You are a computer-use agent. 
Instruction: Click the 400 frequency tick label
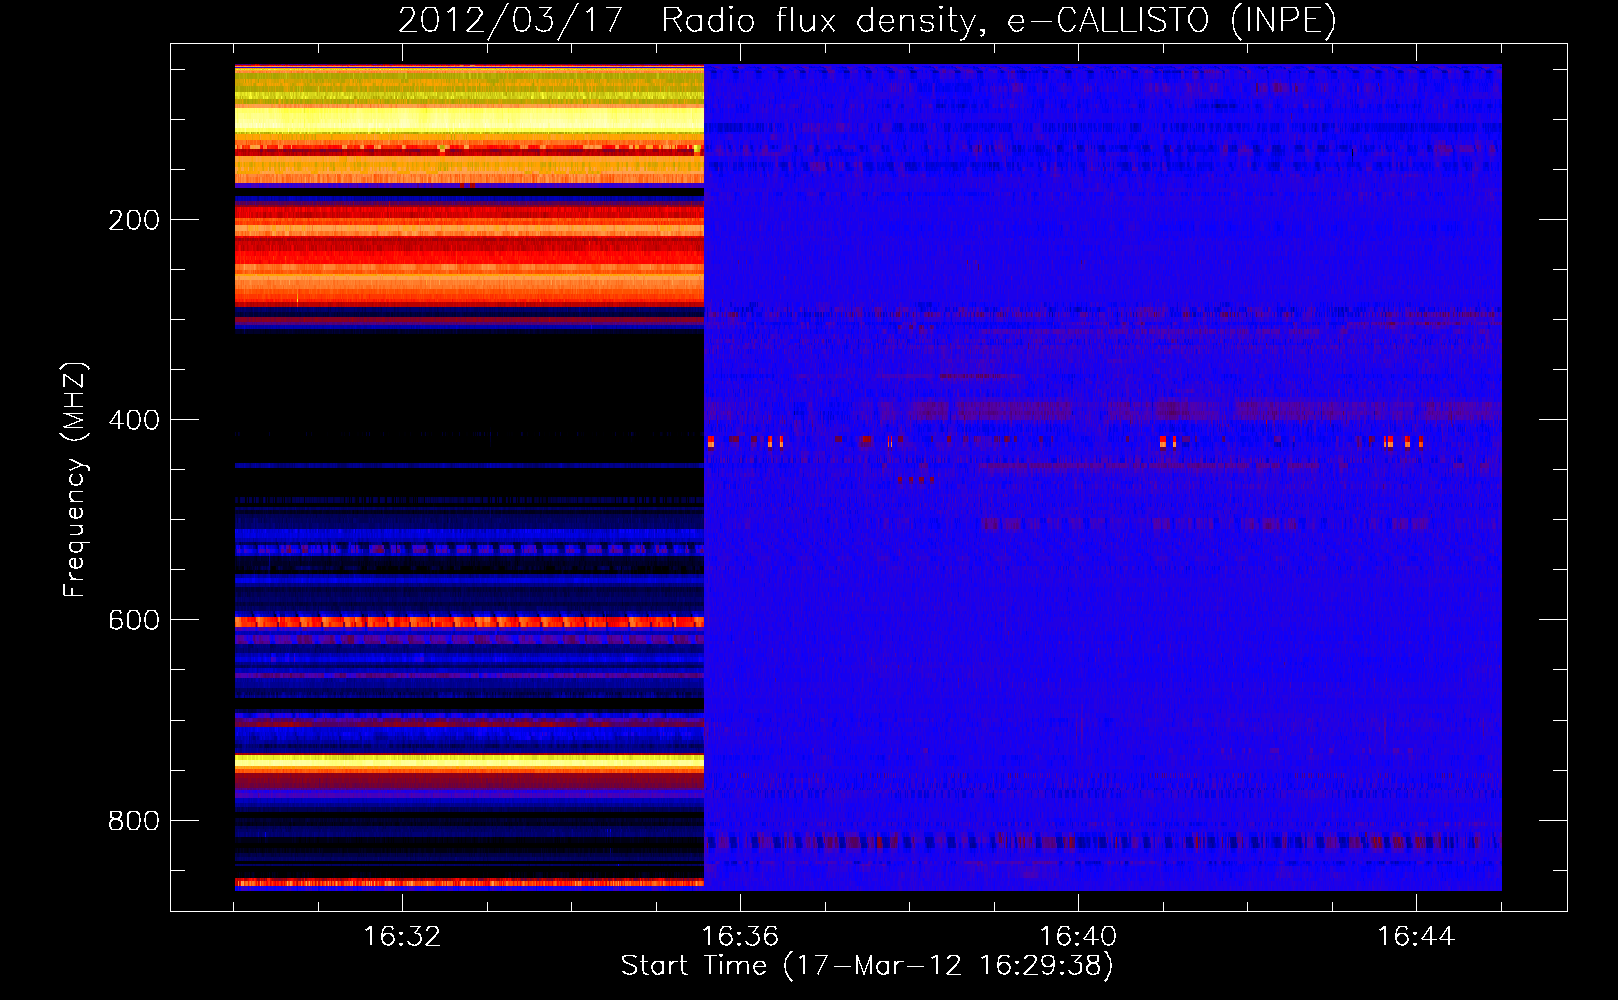[x=134, y=420]
